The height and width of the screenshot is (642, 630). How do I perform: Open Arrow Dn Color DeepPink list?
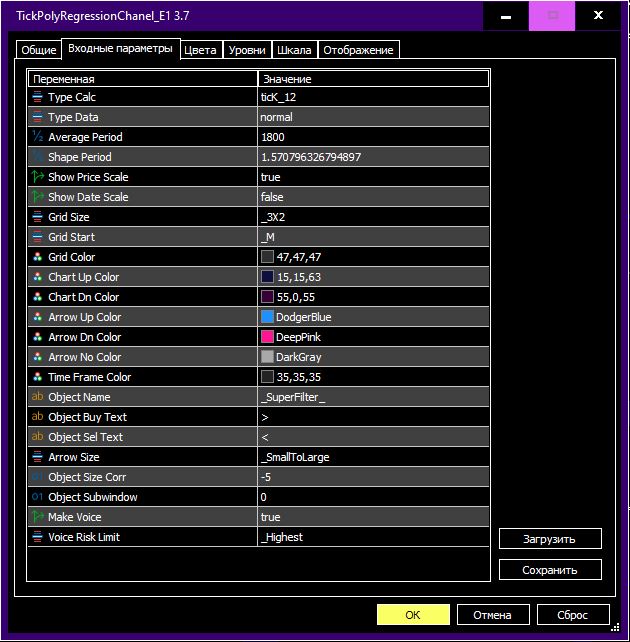pyautogui.click(x=373, y=337)
